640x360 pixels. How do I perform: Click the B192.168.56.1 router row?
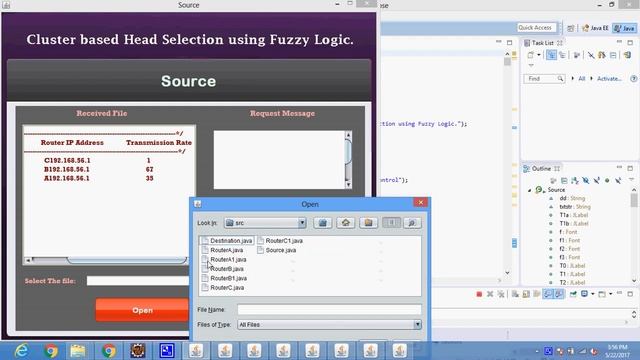click(x=98, y=169)
